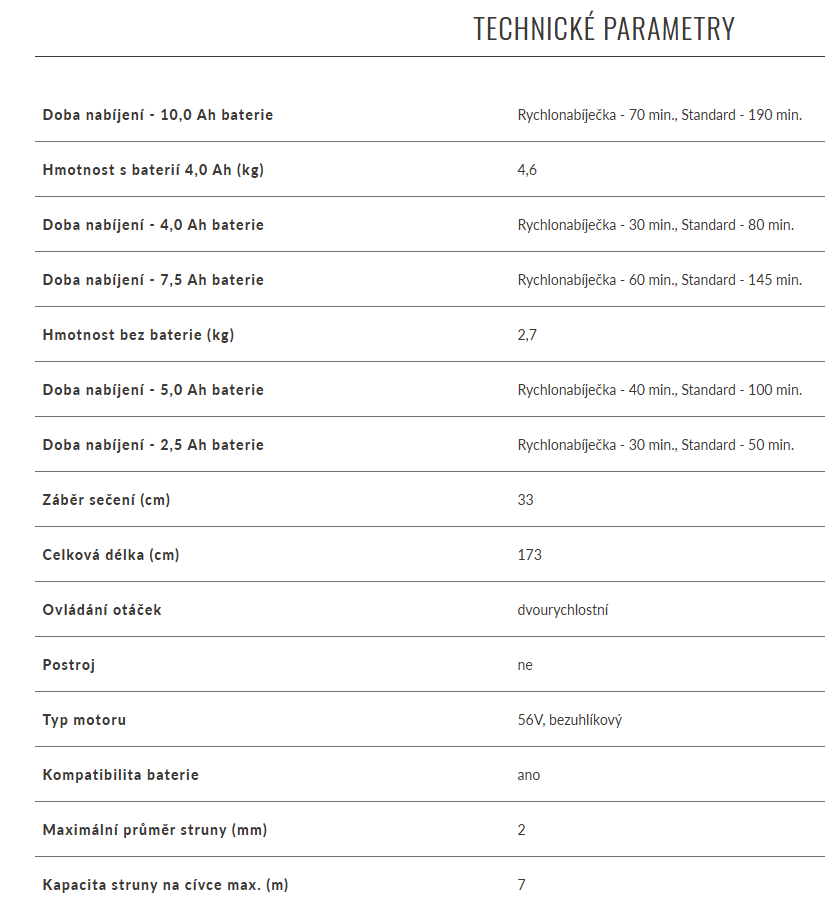Select the Maximální průměr struny (mm) label
825x910 pixels.
tap(155, 830)
